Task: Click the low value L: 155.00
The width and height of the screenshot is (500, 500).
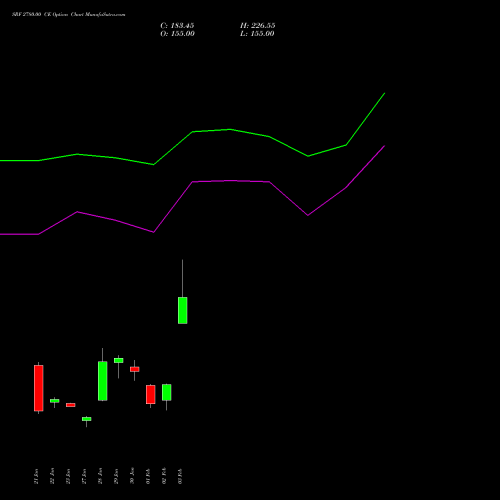Action: (x=257, y=34)
